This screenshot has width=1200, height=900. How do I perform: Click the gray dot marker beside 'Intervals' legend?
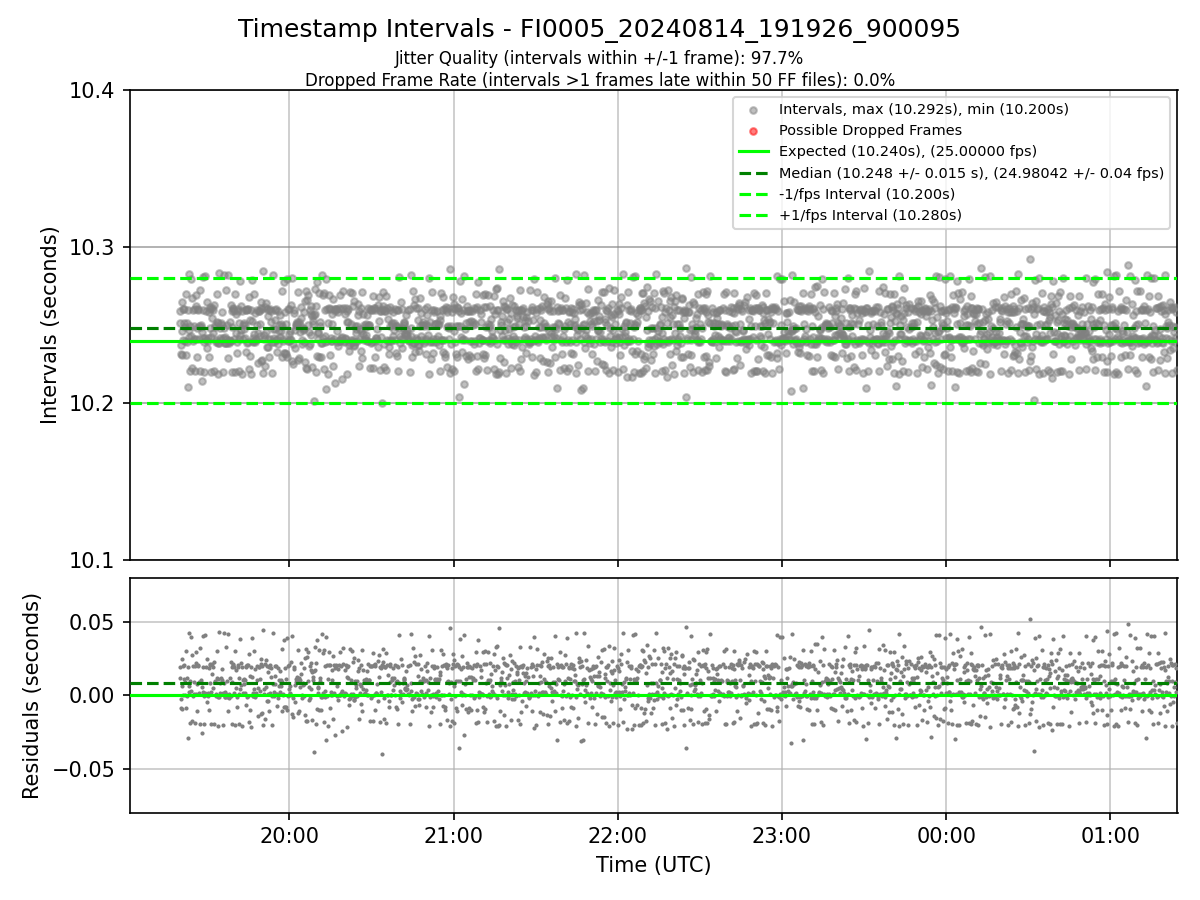(754, 110)
